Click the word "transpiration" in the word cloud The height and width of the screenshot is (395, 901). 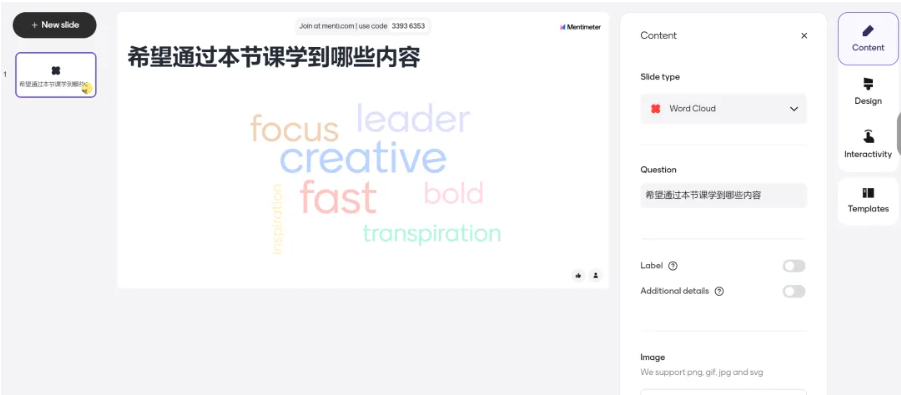pos(432,233)
